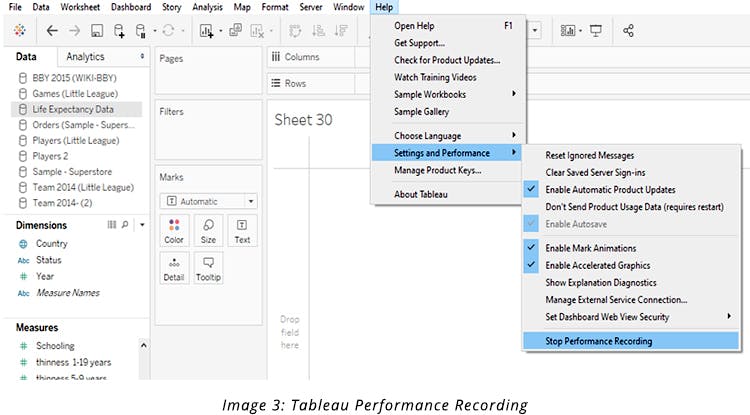Select the Schooling measure

click(x=55, y=346)
